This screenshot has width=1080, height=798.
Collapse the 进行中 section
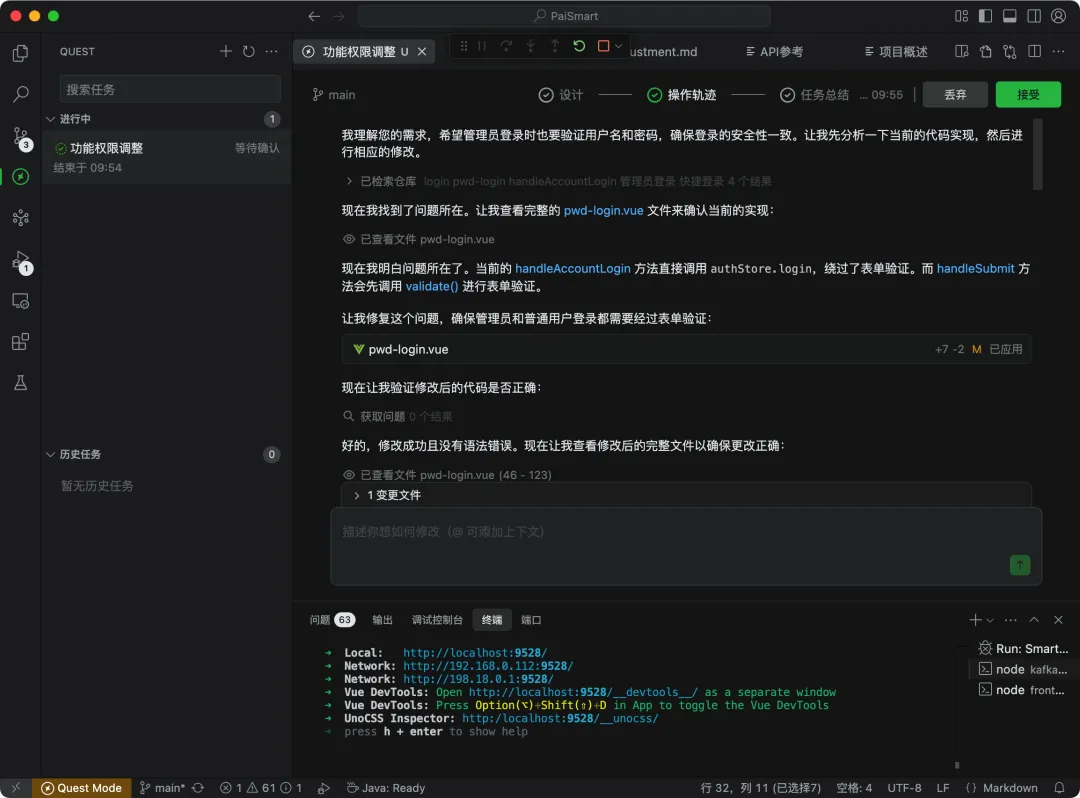point(50,119)
